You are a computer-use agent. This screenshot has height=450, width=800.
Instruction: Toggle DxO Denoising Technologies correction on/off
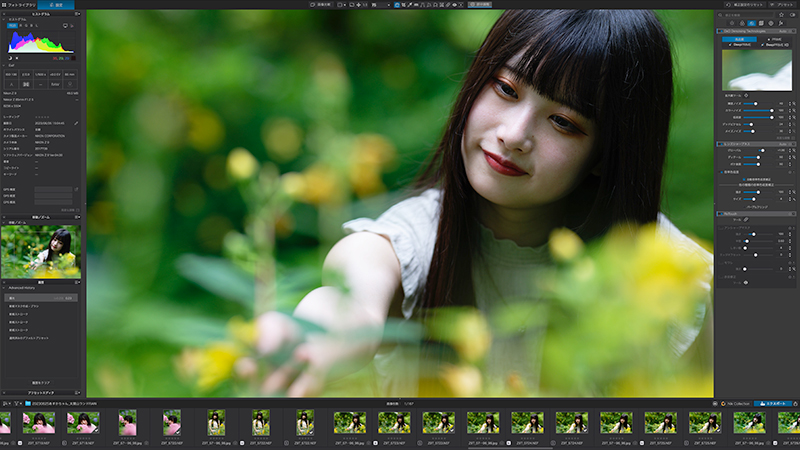point(720,31)
